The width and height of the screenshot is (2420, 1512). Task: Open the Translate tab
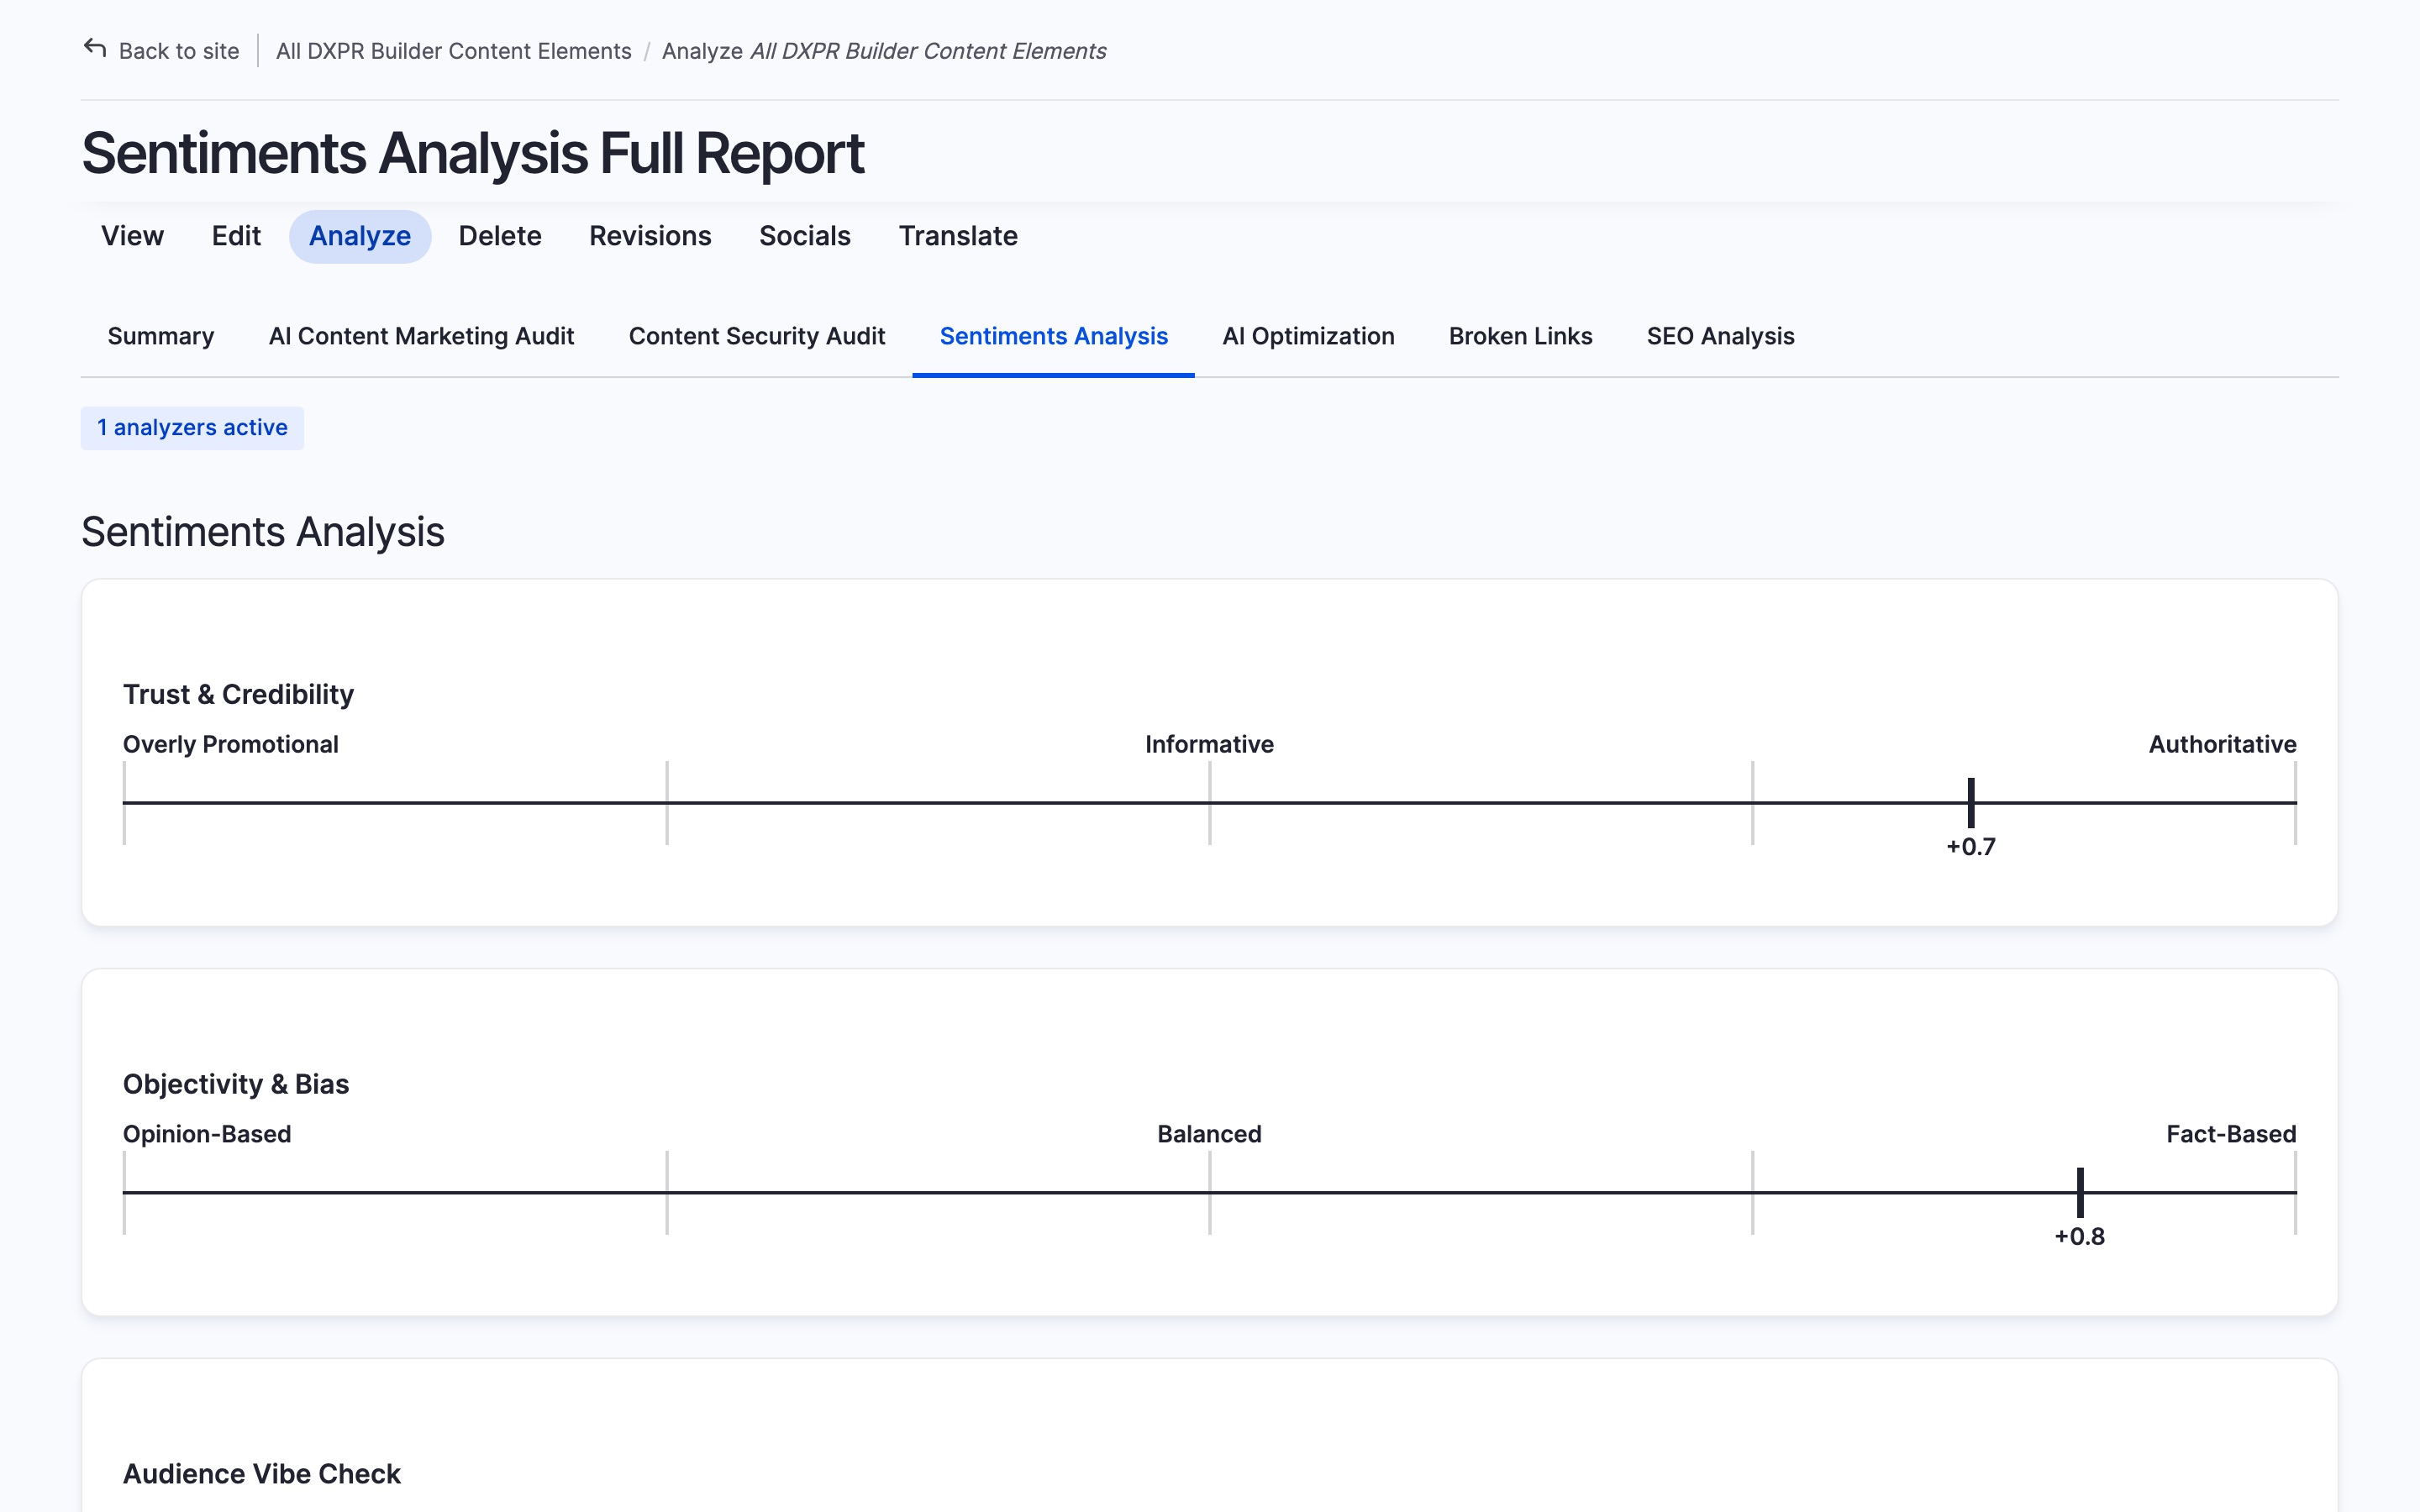(958, 236)
